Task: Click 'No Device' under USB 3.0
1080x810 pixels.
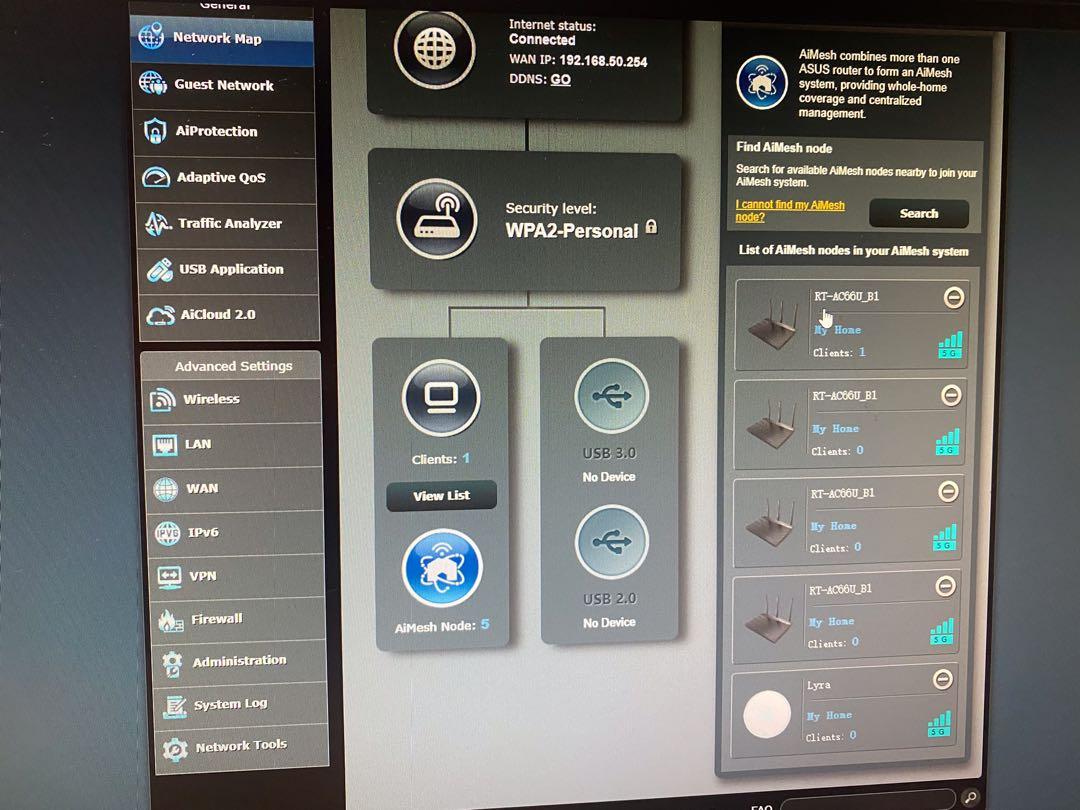Action: (609, 477)
